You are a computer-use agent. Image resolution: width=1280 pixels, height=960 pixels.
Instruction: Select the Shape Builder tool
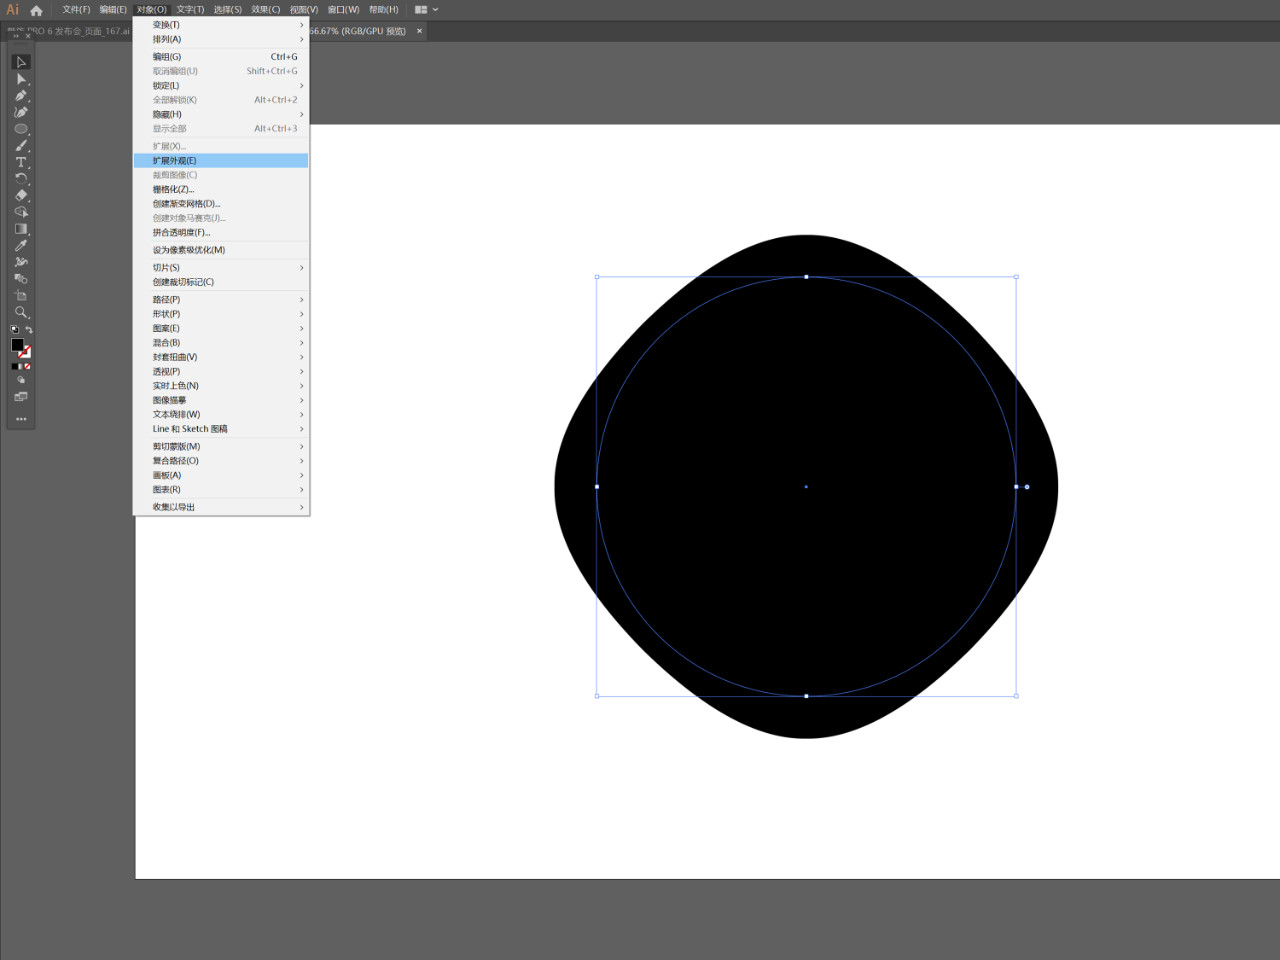pos(21,212)
